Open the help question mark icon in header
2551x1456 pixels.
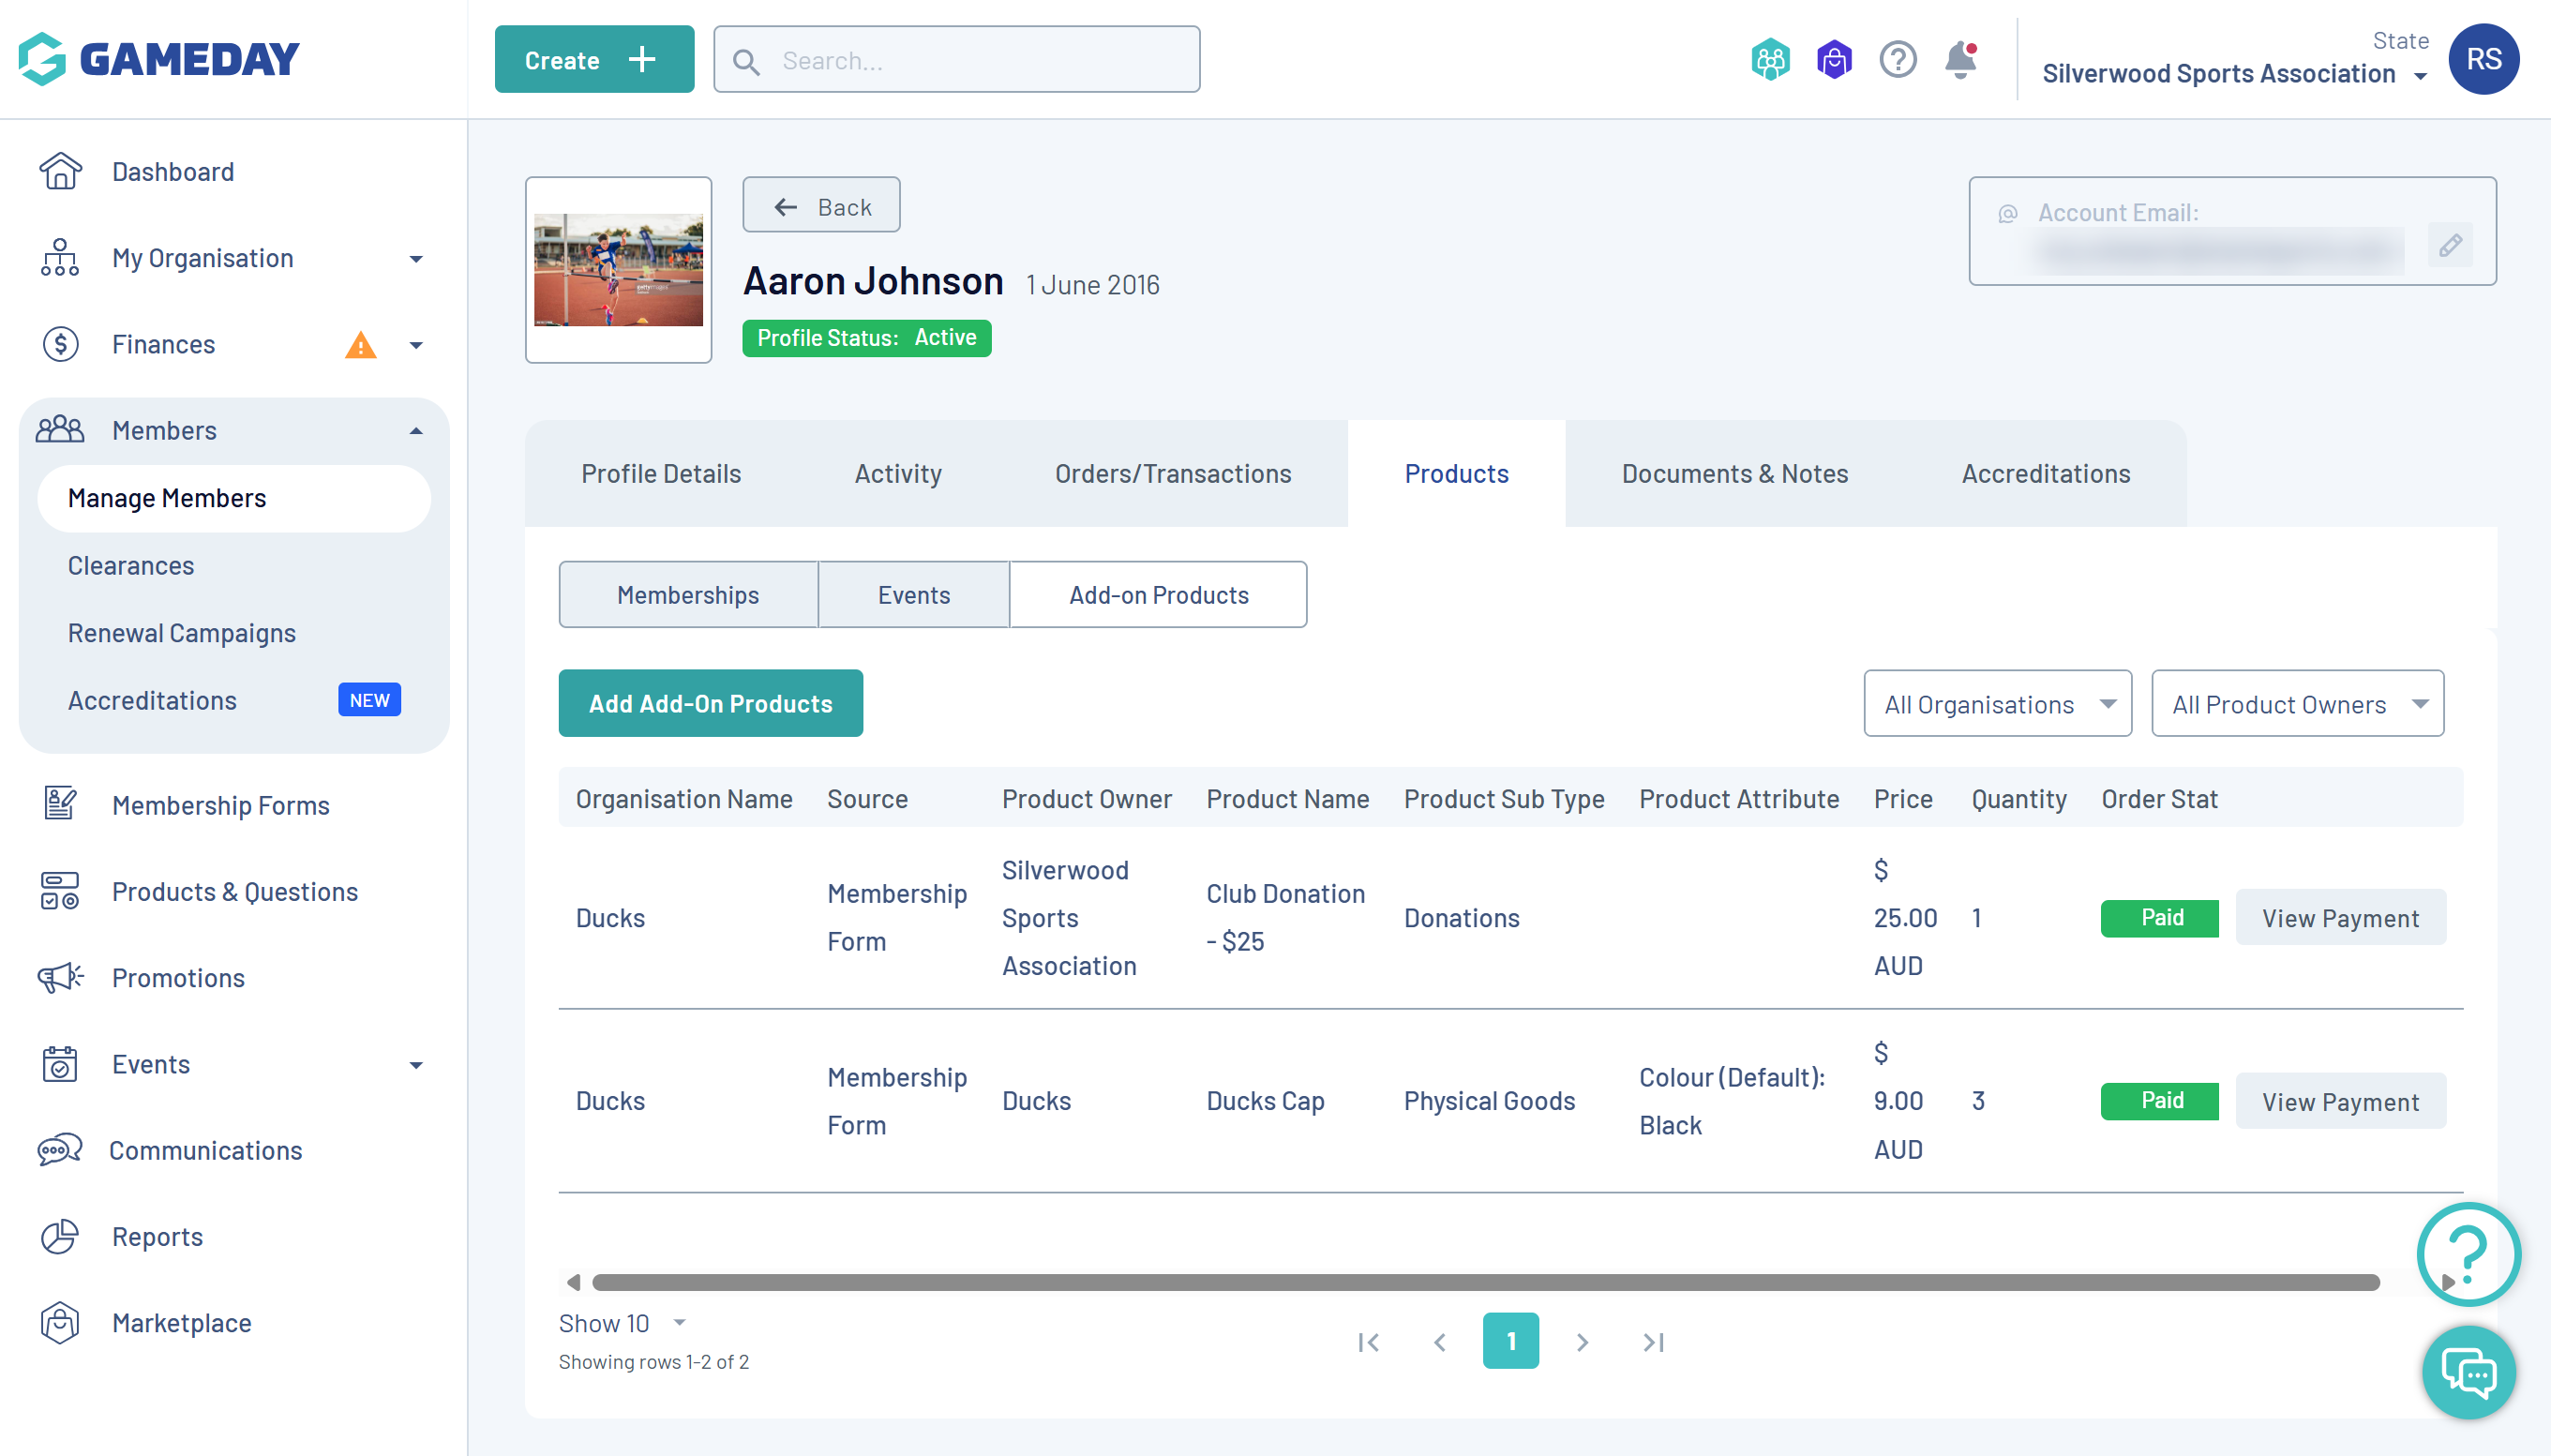pos(1897,60)
